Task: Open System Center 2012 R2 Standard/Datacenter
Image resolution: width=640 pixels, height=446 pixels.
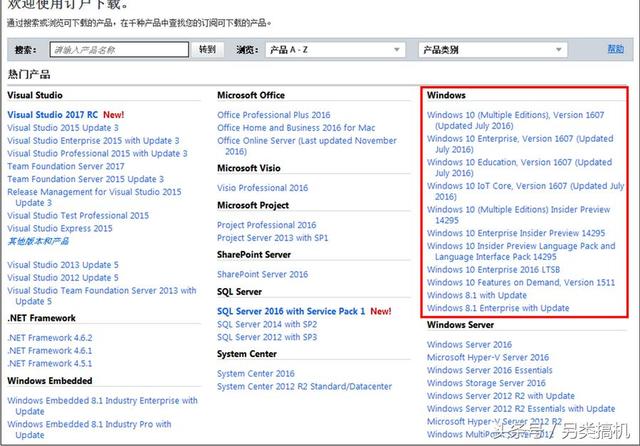Action: click(304, 386)
